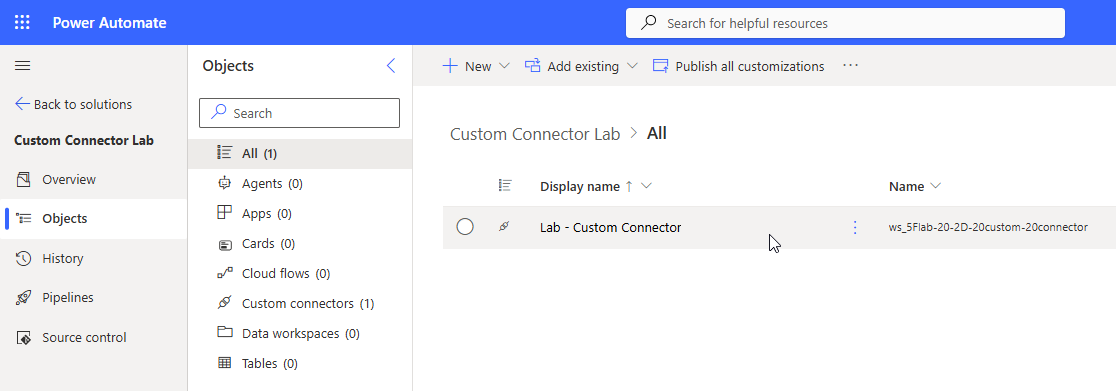
Task: Click the Source control icon
Action: click(x=23, y=338)
